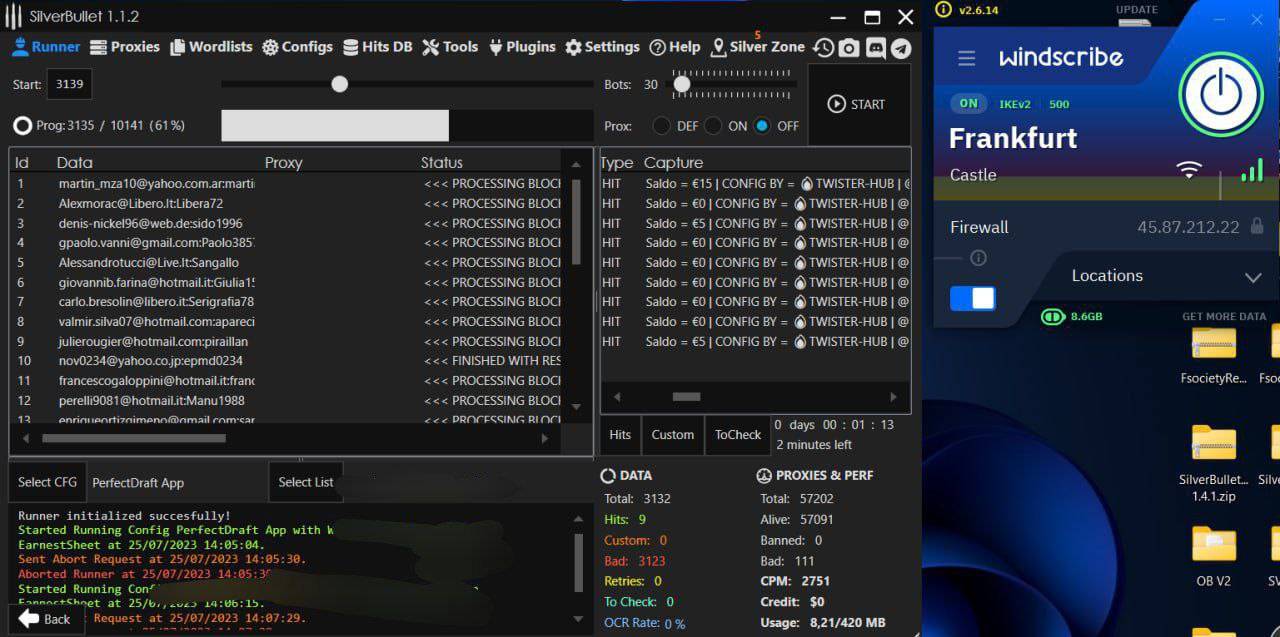Open the OB V2 desktop folder
1280x637 pixels.
pyautogui.click(x=1213, y=555)
